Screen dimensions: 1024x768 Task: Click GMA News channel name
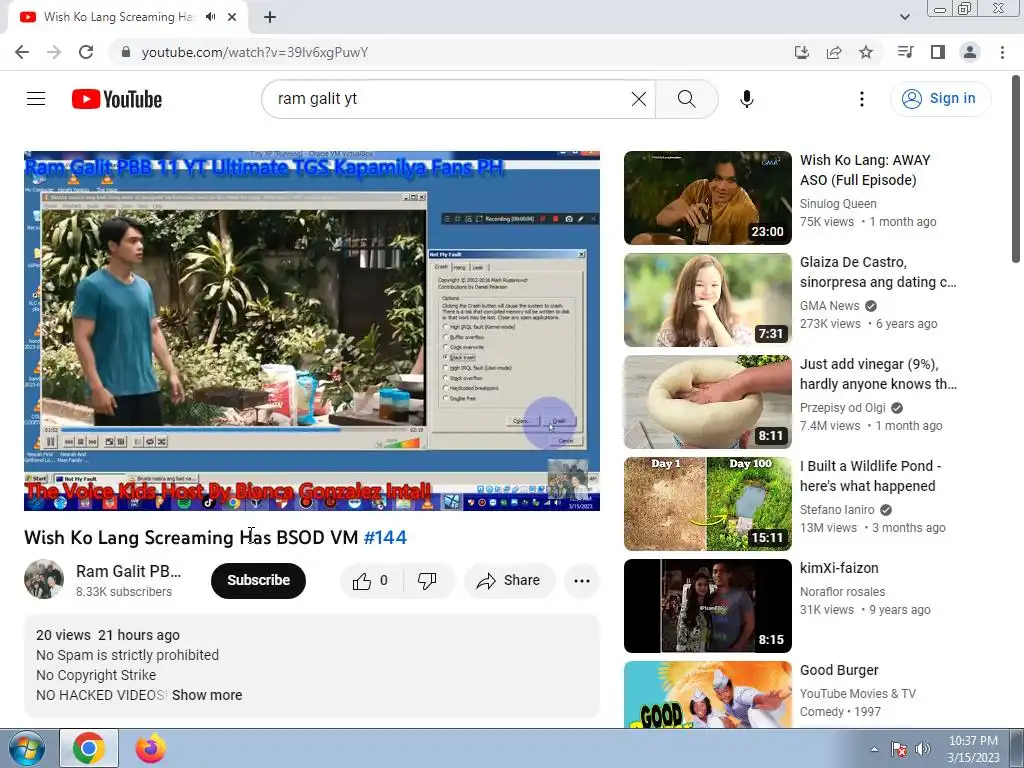pos(829,306)
